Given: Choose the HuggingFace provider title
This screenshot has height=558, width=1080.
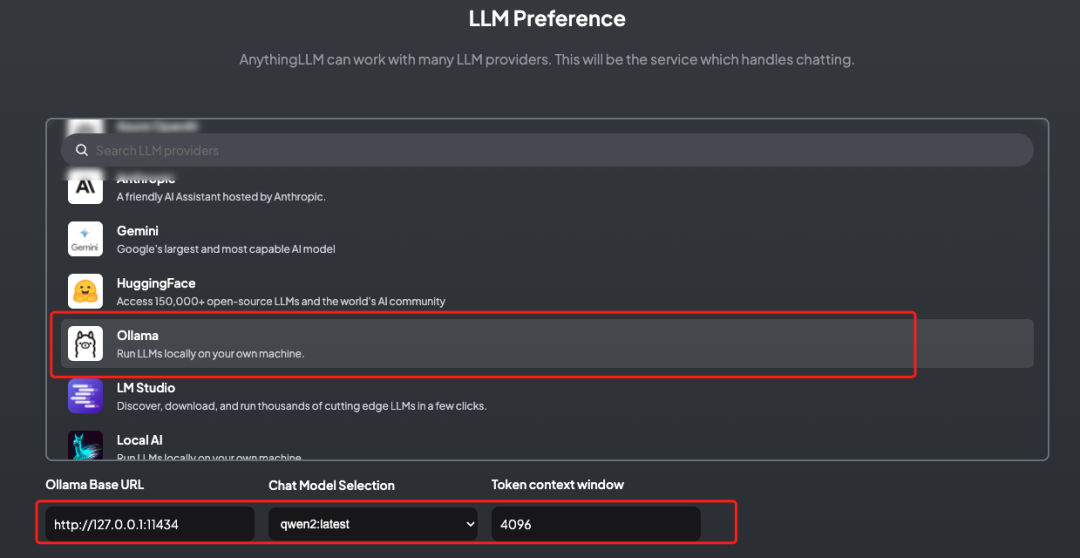Looking at the screenshot, I should [x=156, y=283].
